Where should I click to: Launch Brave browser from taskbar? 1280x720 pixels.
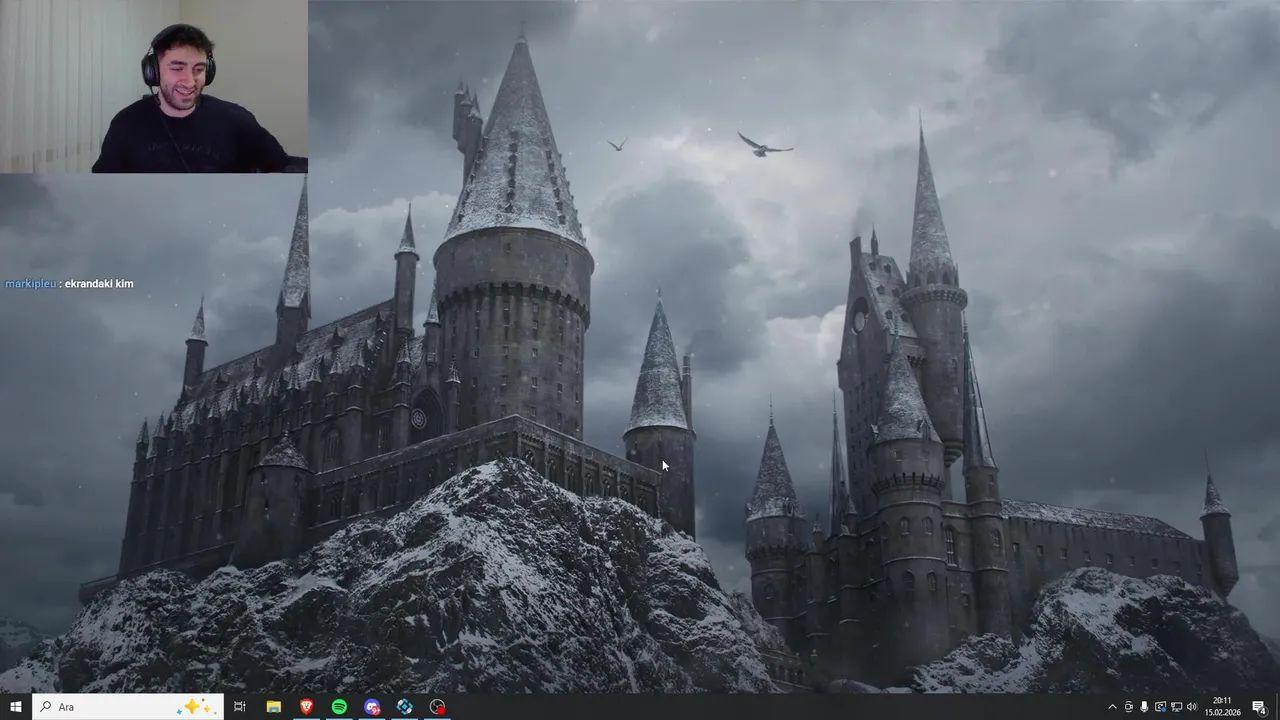click(306, 707)
